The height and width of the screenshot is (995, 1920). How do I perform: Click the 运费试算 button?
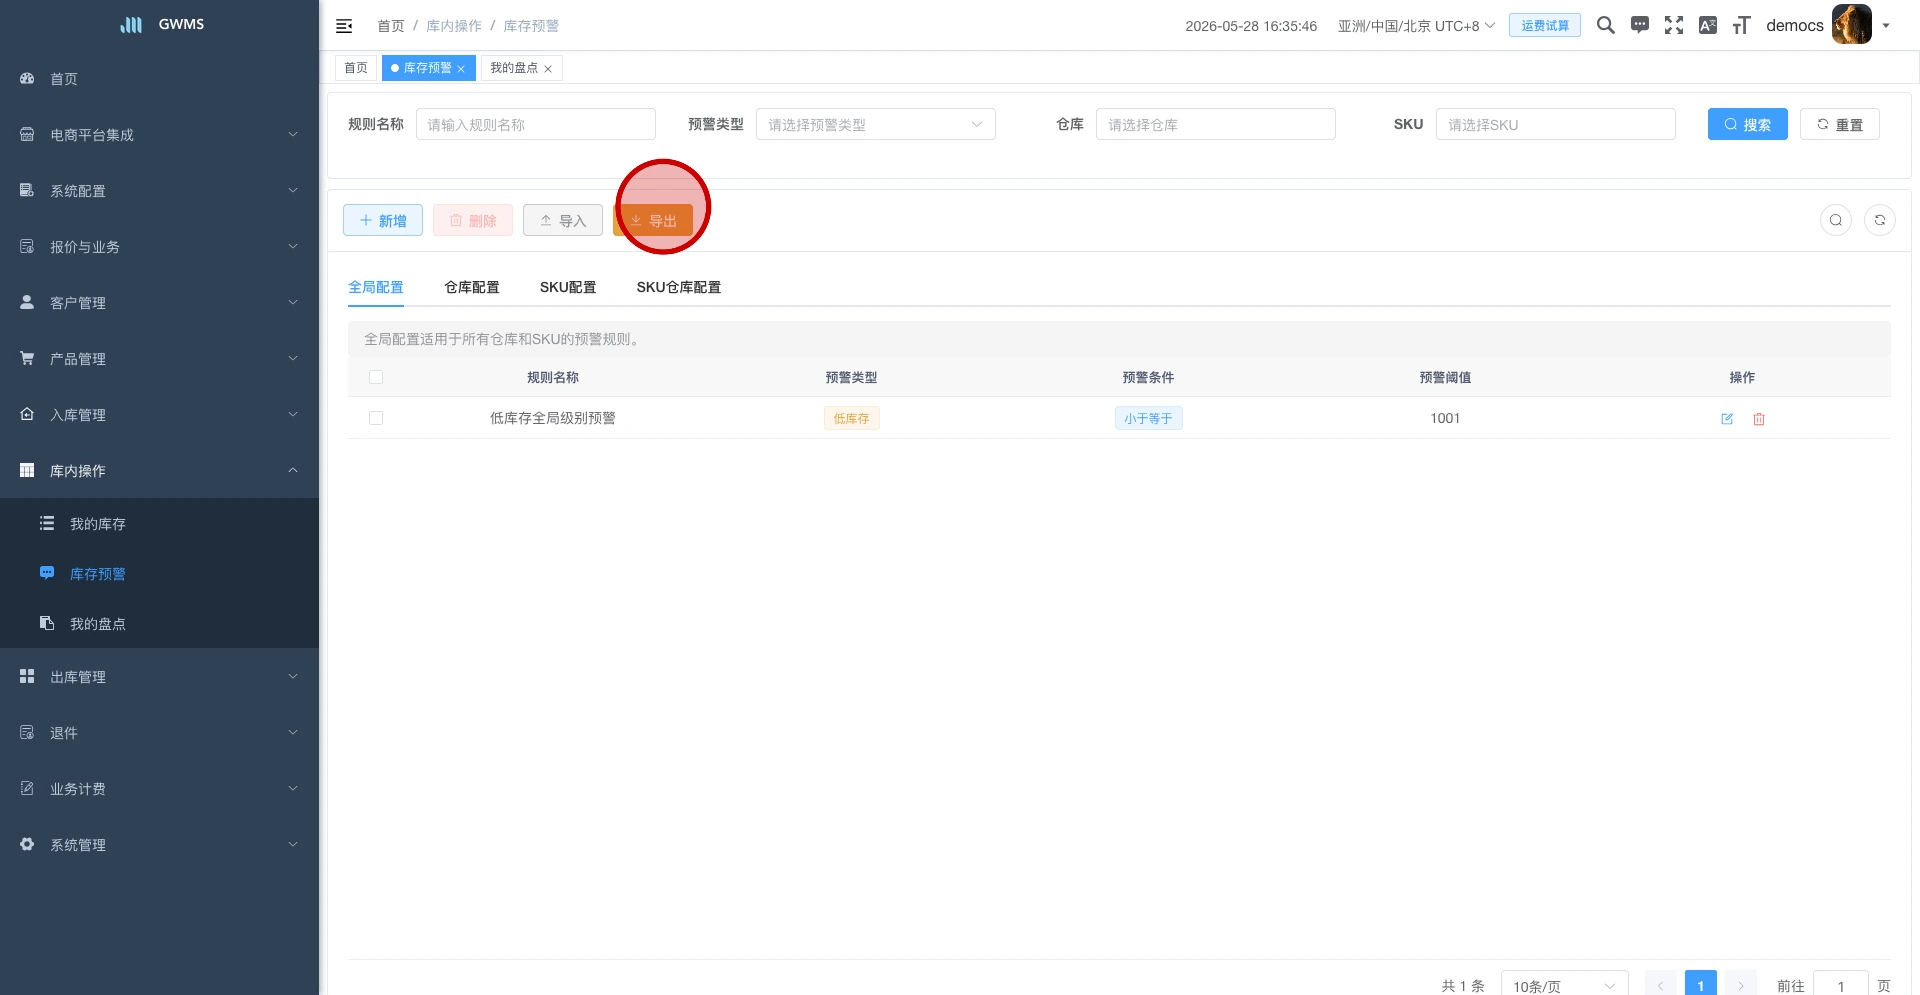1545,25
